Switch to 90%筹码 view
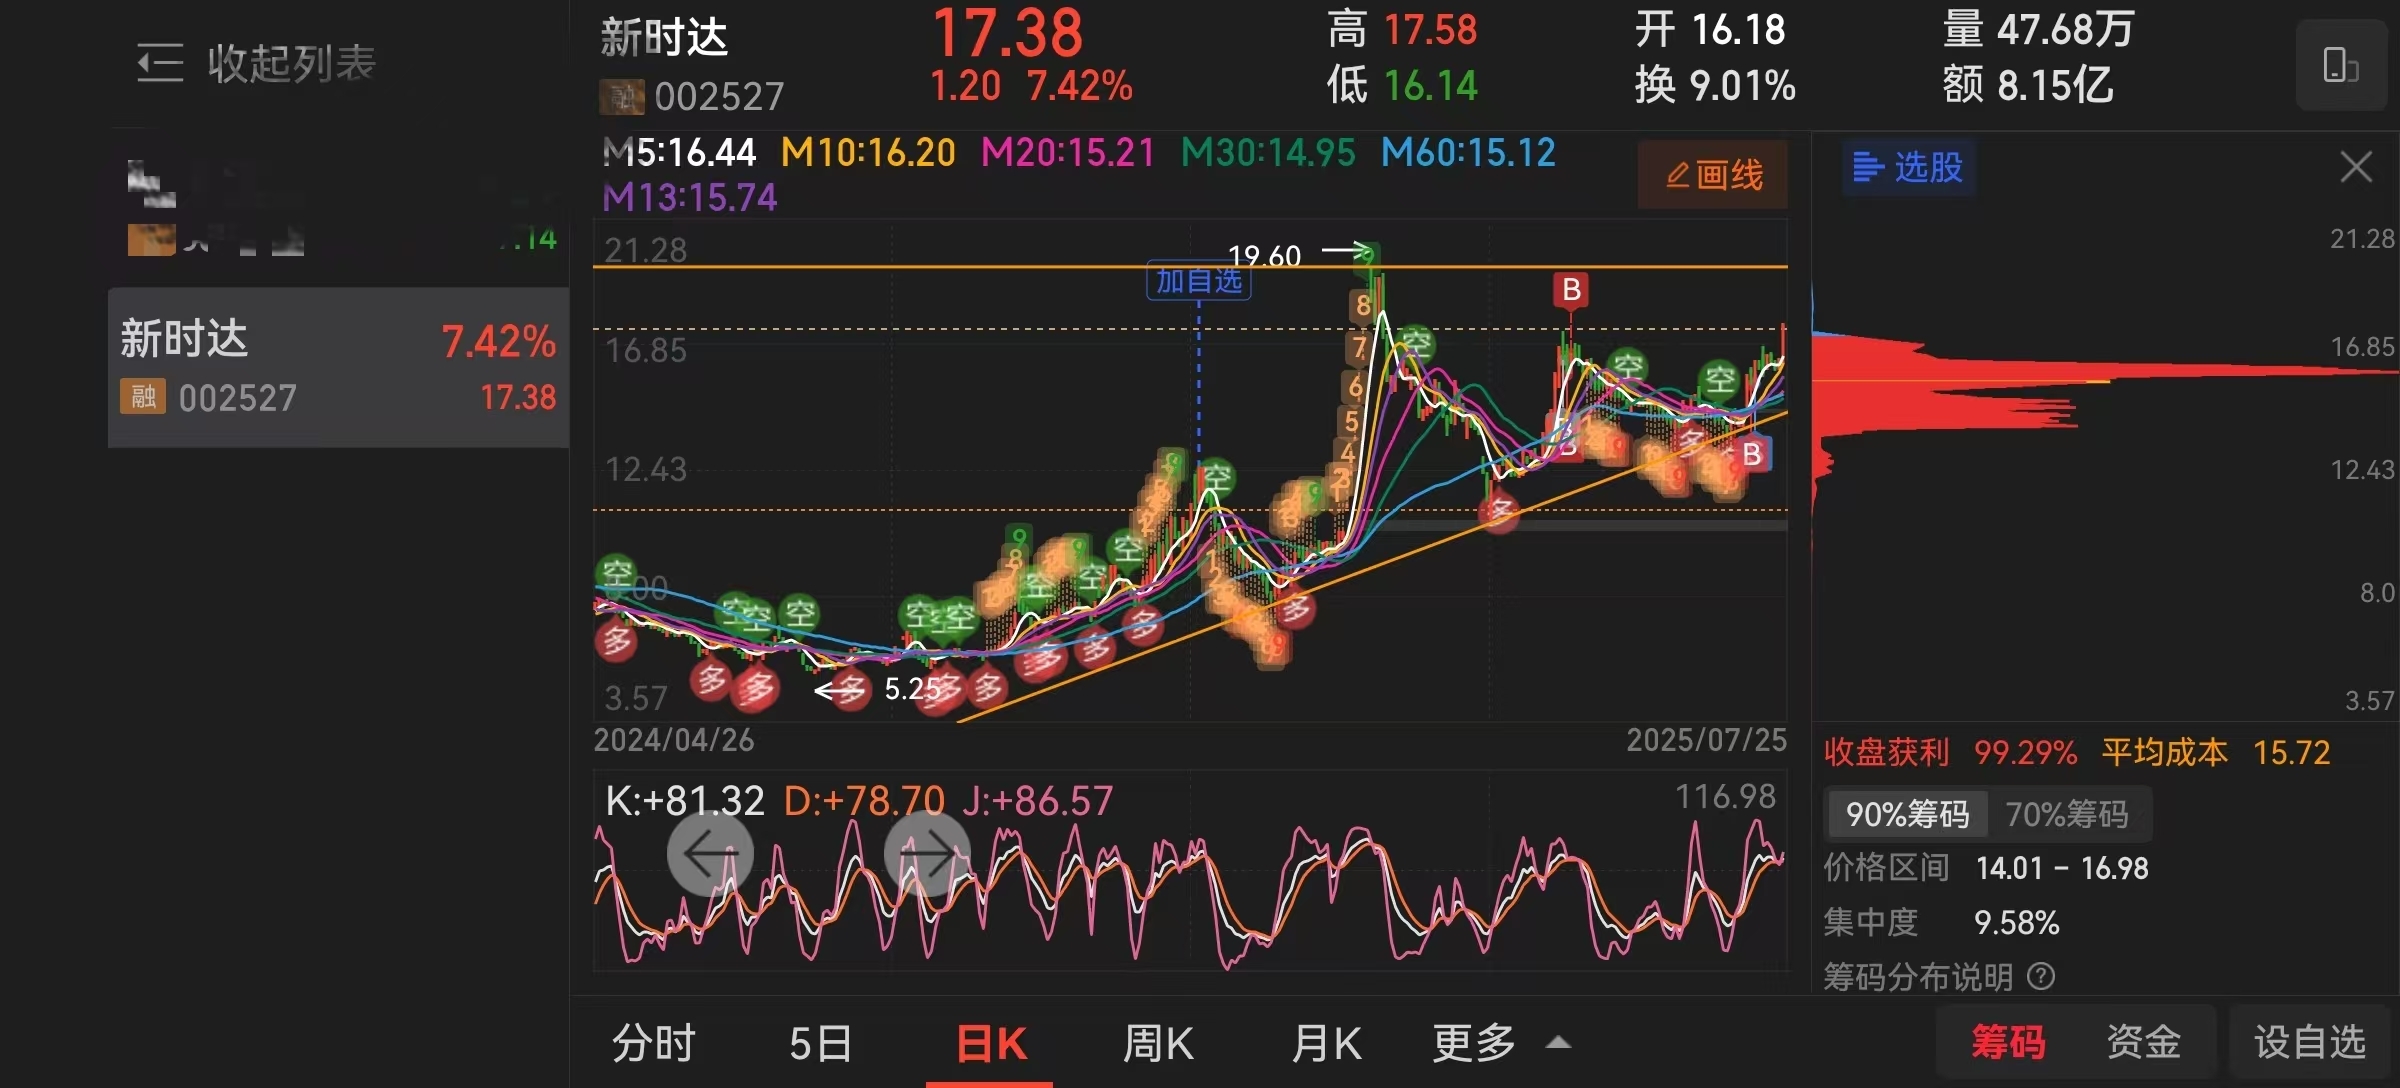 pyautogui.click(x=1906, y=814)
